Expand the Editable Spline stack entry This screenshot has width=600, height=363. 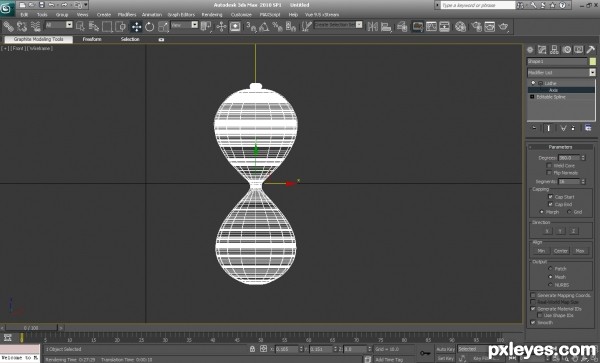tap(532, 97)
